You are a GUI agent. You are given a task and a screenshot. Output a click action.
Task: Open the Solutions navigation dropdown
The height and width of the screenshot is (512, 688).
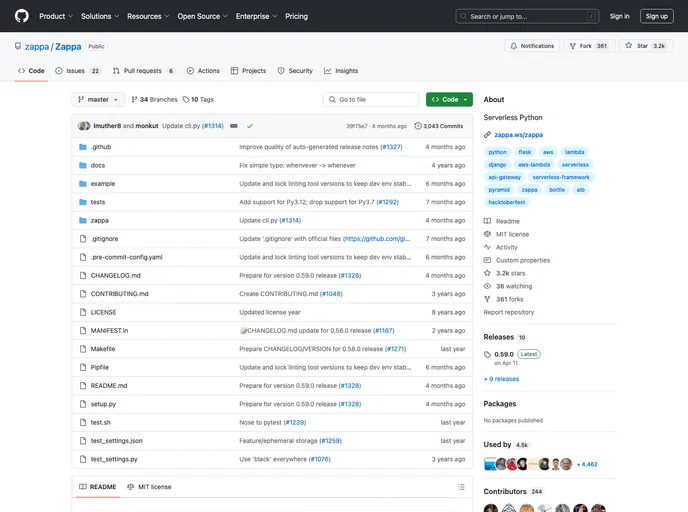pyautogui.click(x=99, y=16)
